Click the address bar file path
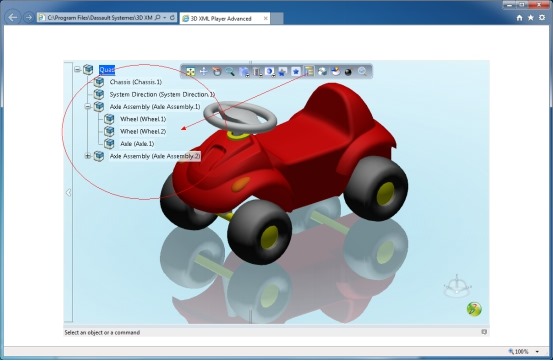Viewport: 553px width, 361px height. point(100,17)
